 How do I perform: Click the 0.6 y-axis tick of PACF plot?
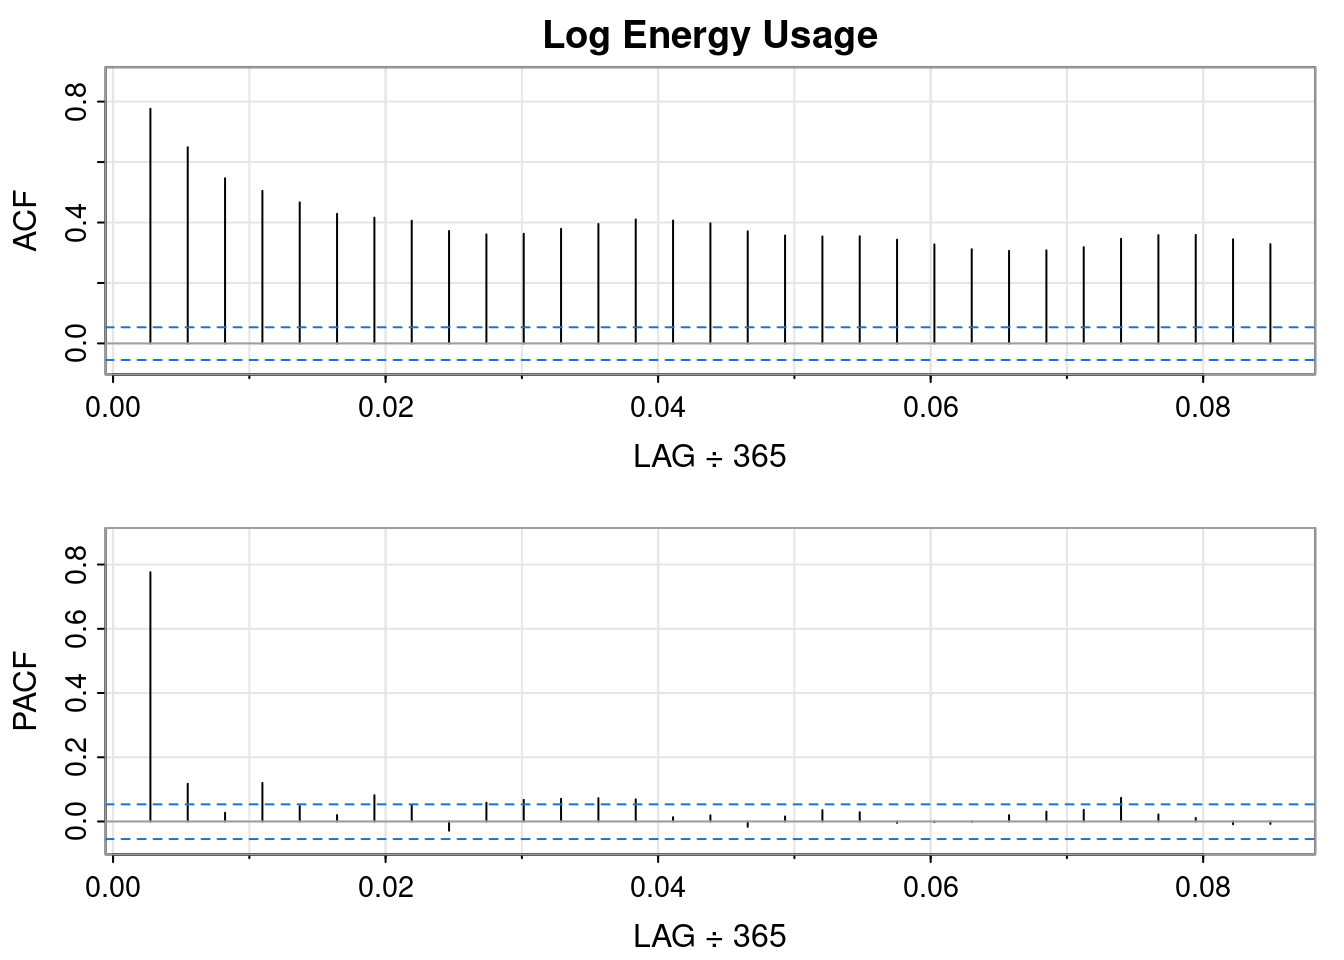click(x=76, y=629)
